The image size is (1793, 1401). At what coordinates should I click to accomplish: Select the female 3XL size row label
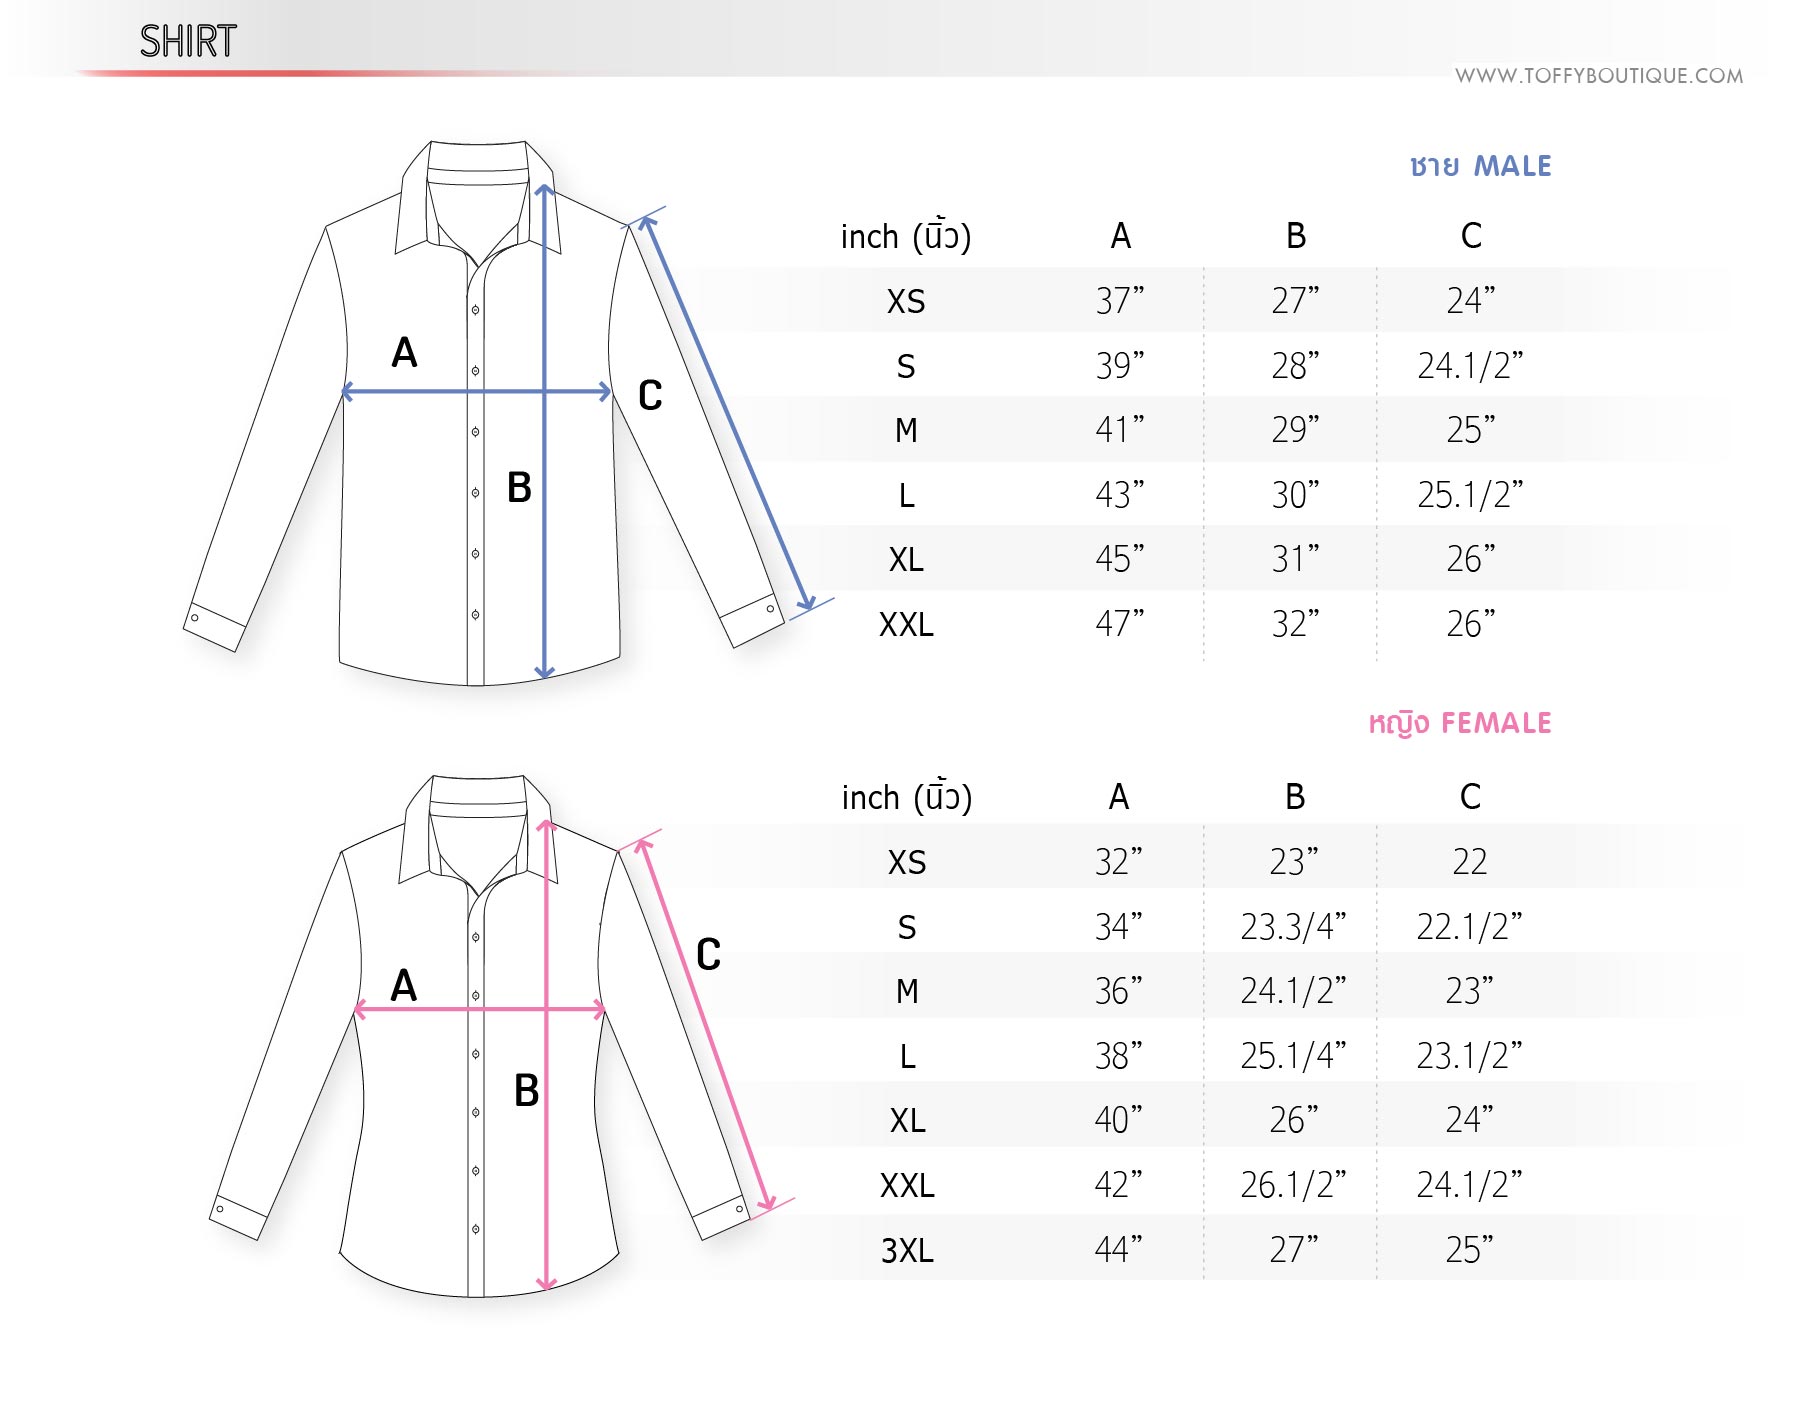point(907,1251)
